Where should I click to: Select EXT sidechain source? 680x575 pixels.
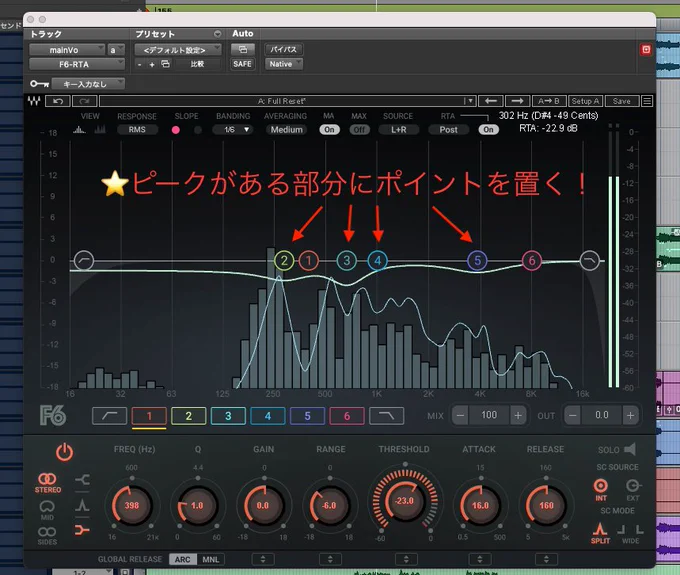tap(633, 490)
